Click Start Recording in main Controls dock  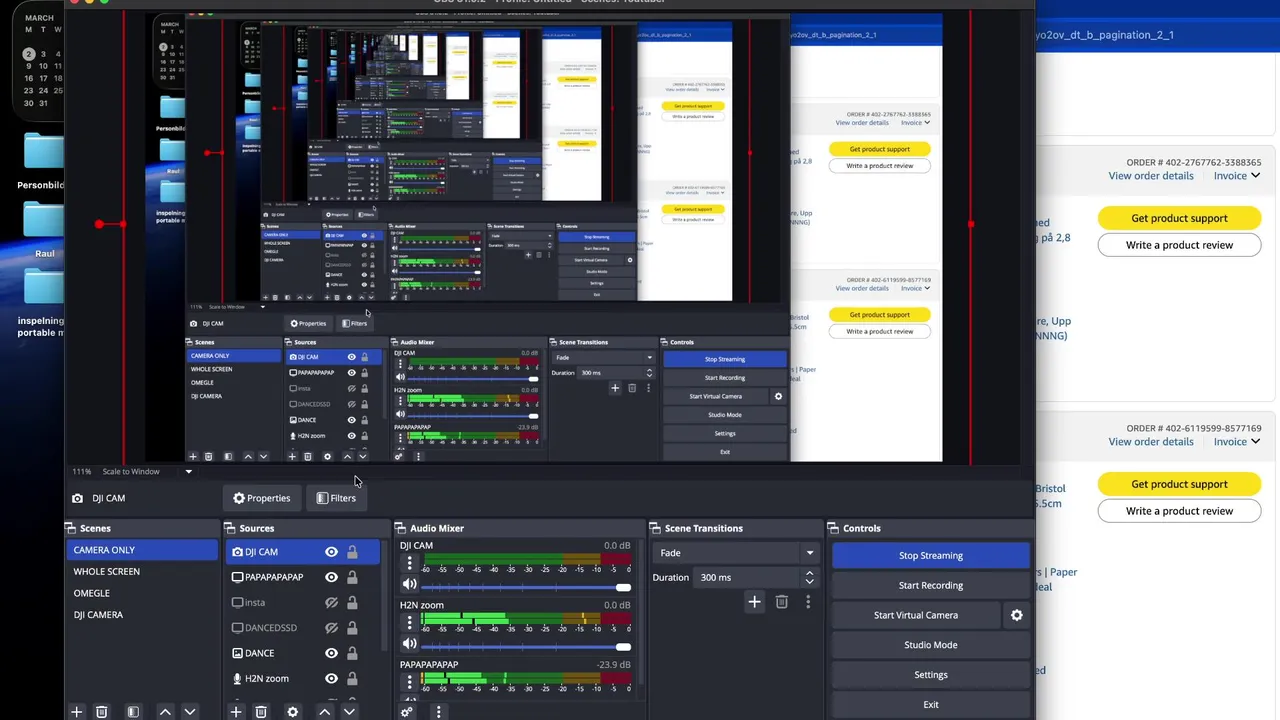(931, 585)
